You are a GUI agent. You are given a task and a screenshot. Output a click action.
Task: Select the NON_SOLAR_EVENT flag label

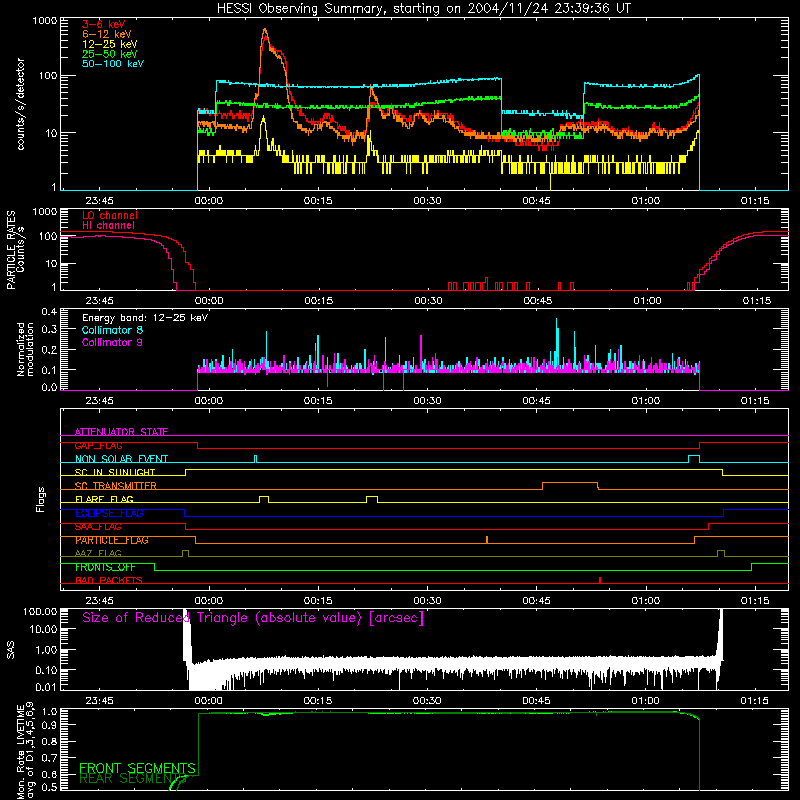pyautogui.click(x=121, y=459)
